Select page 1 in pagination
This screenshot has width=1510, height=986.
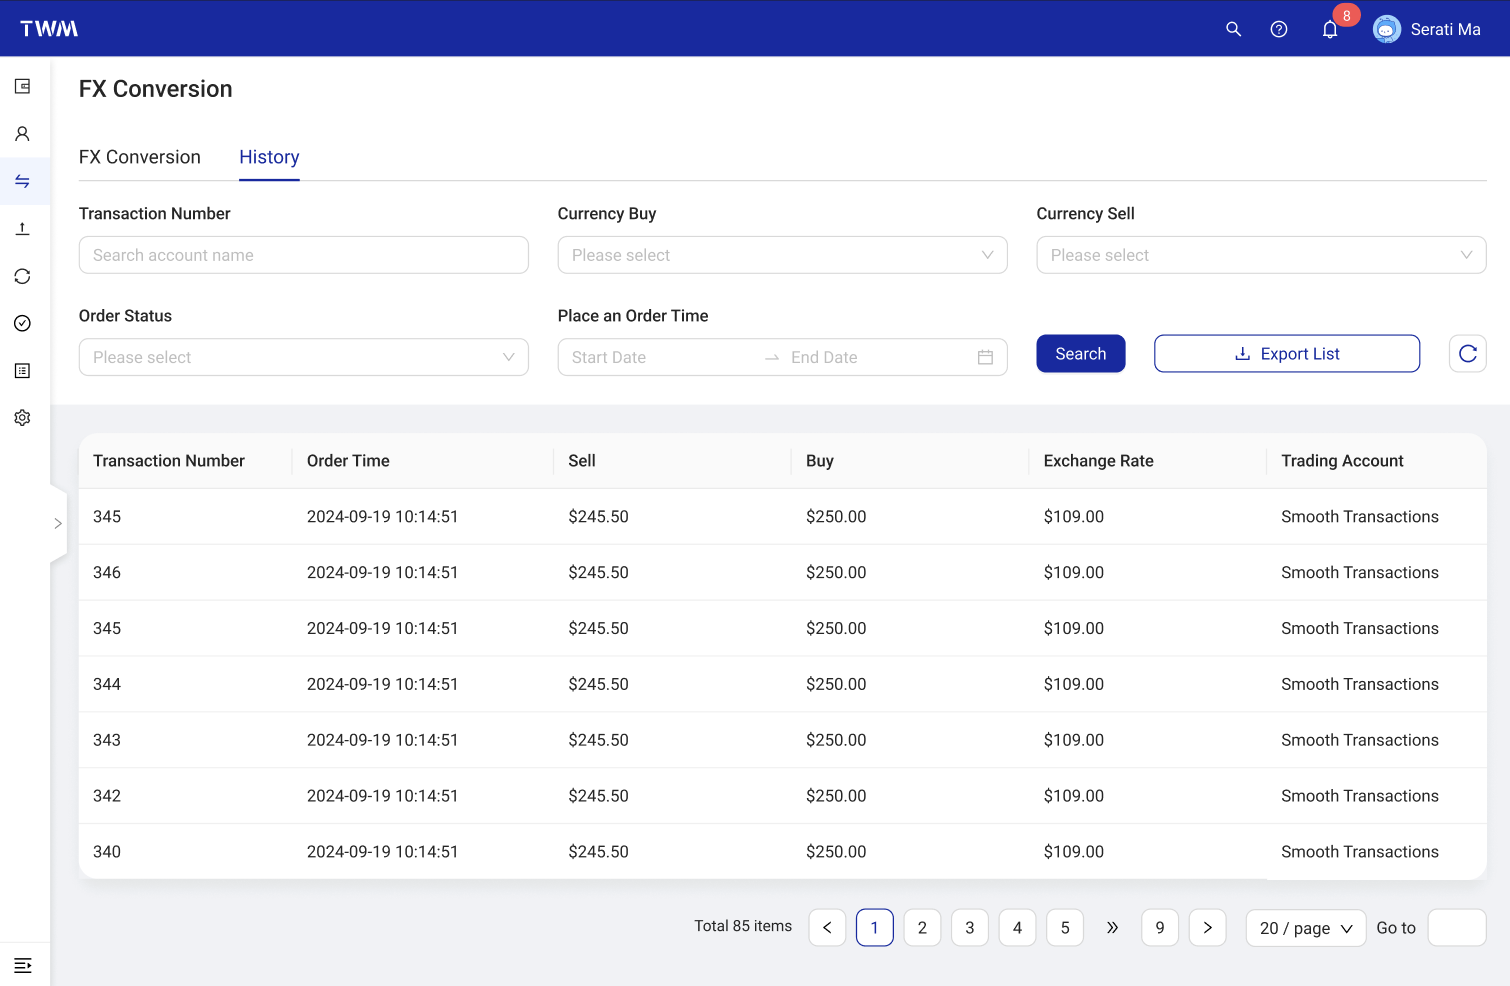click(875, 927)
